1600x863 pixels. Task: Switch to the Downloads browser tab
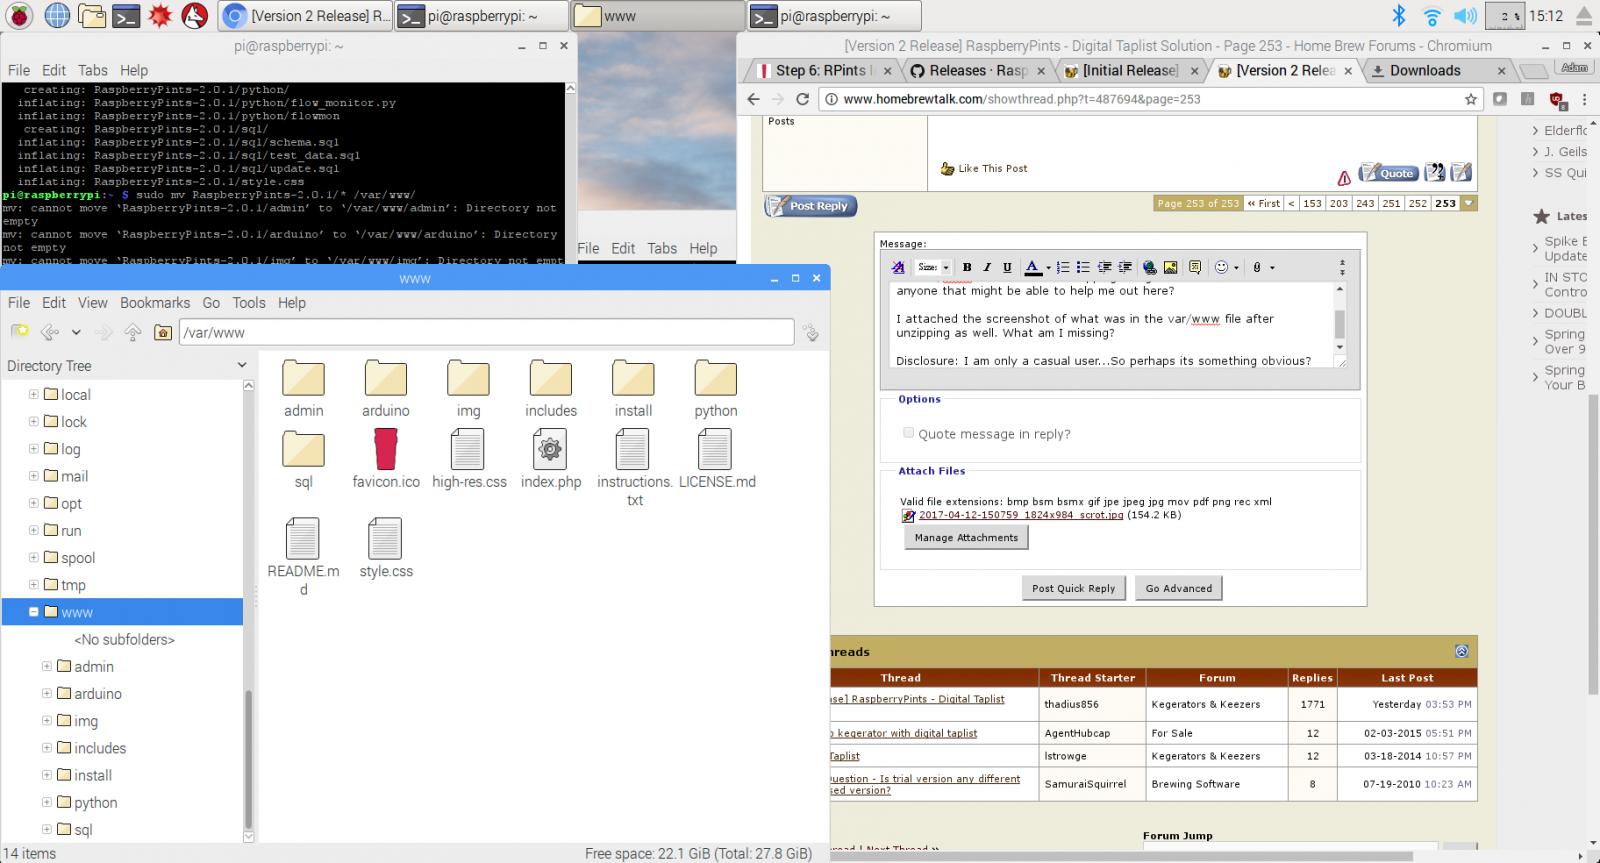tap(1438, 70)
